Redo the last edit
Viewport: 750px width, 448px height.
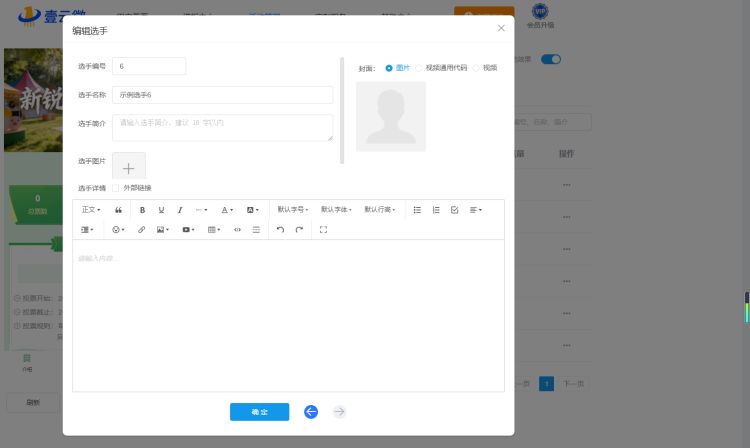(x=299, y=229)
